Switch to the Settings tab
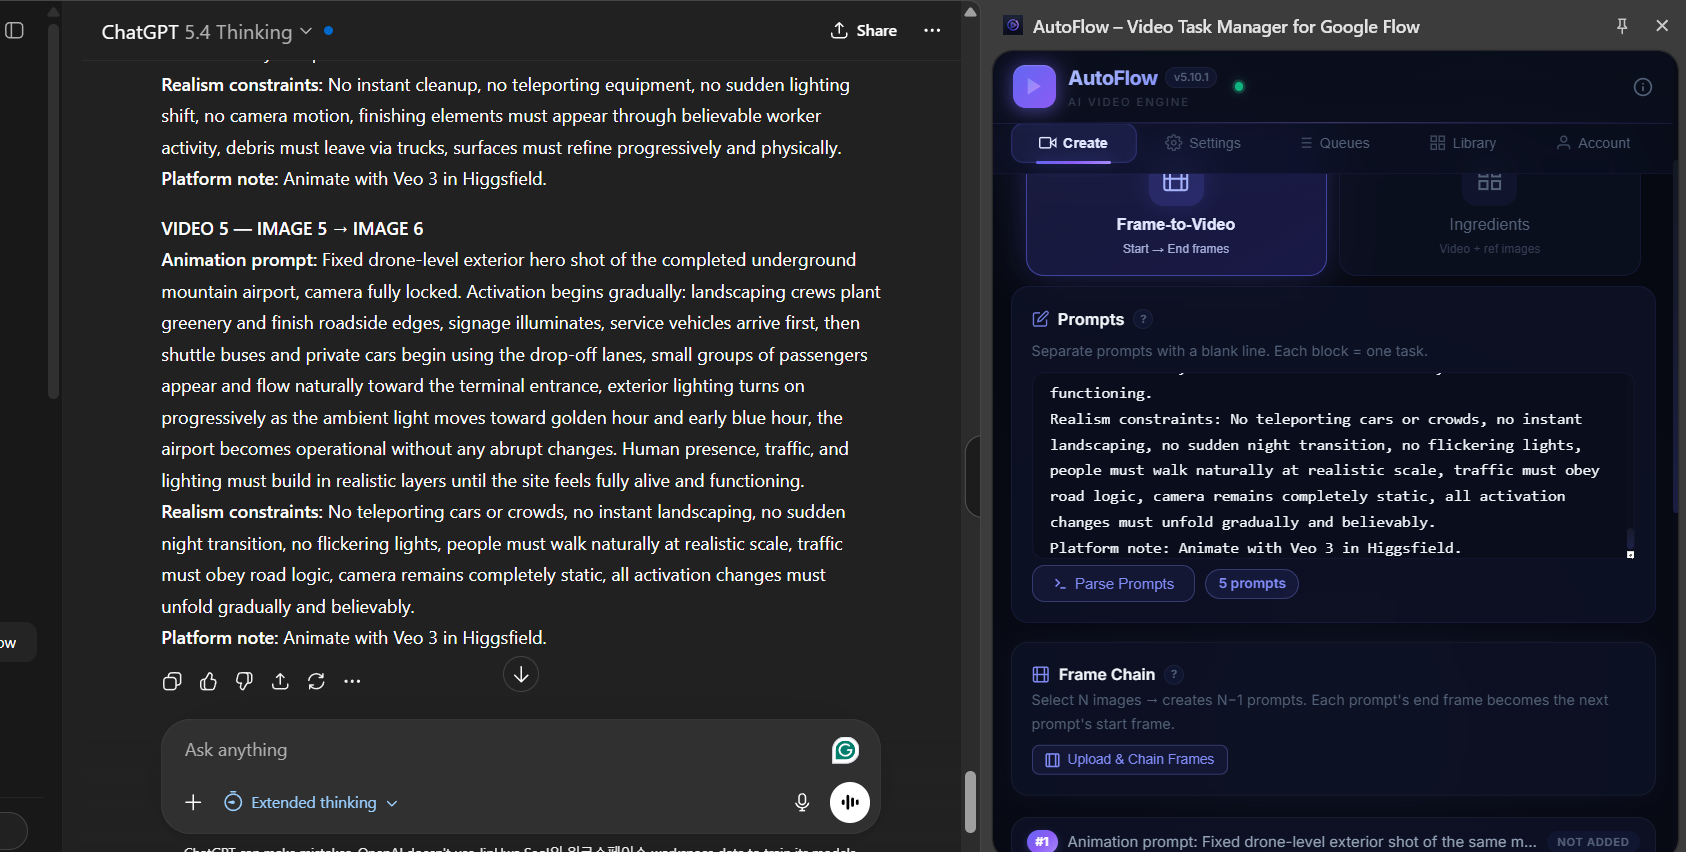Viewport: 1686px width, 852px height. tap(1203, 143)
